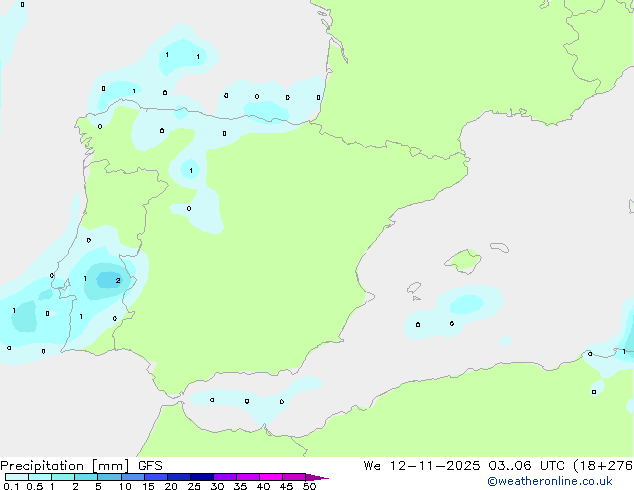634x490 pixels.
Task: Click the '2' precipitation value over Portugal
Action: tap(118, 280)
